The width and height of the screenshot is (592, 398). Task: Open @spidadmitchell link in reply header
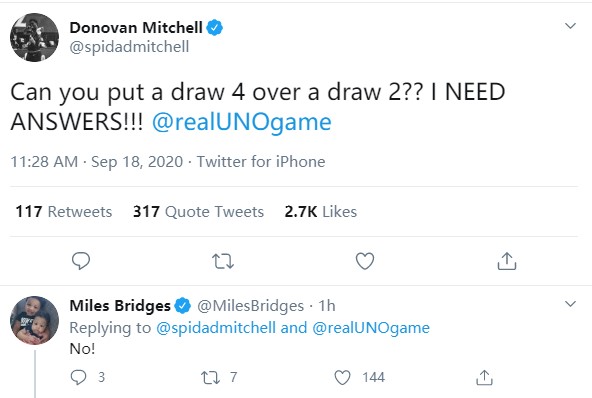[x=216, y=328]
